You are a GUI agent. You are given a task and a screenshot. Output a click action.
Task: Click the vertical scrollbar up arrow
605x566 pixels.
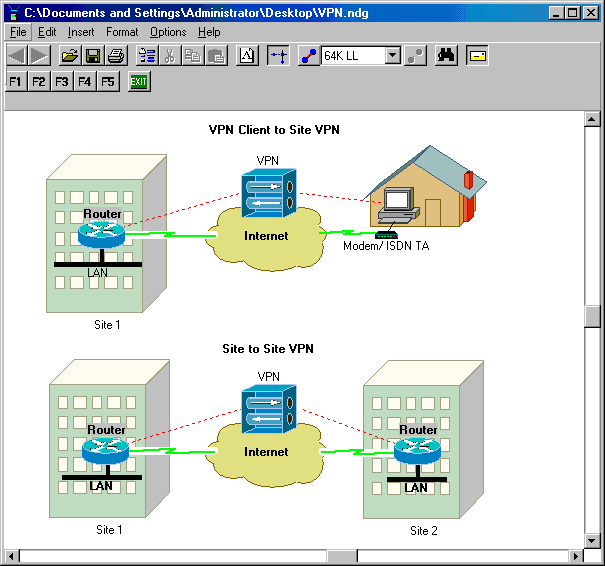click(x=592, y=119)
